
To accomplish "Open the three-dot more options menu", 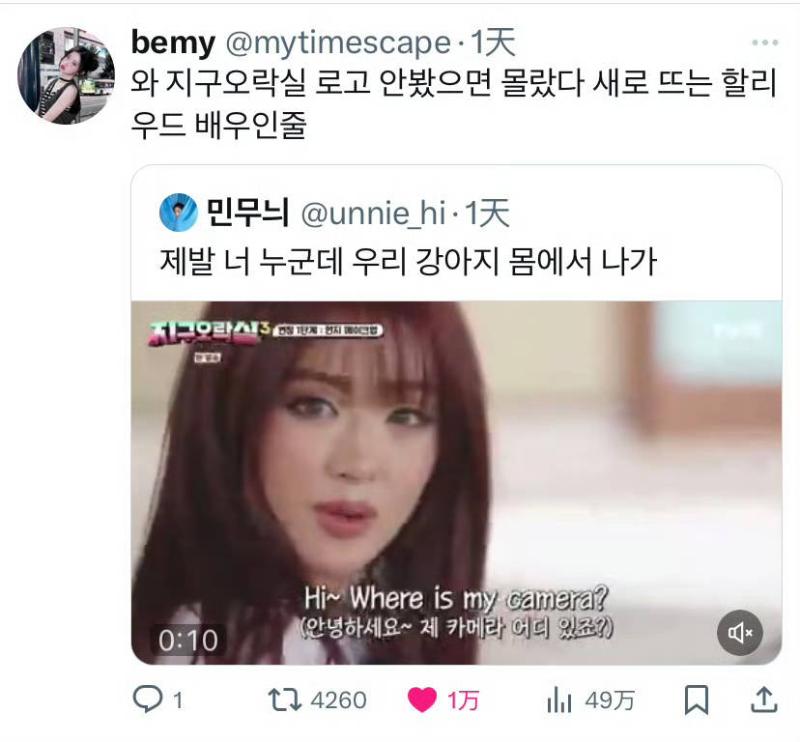I will point(765,43).
